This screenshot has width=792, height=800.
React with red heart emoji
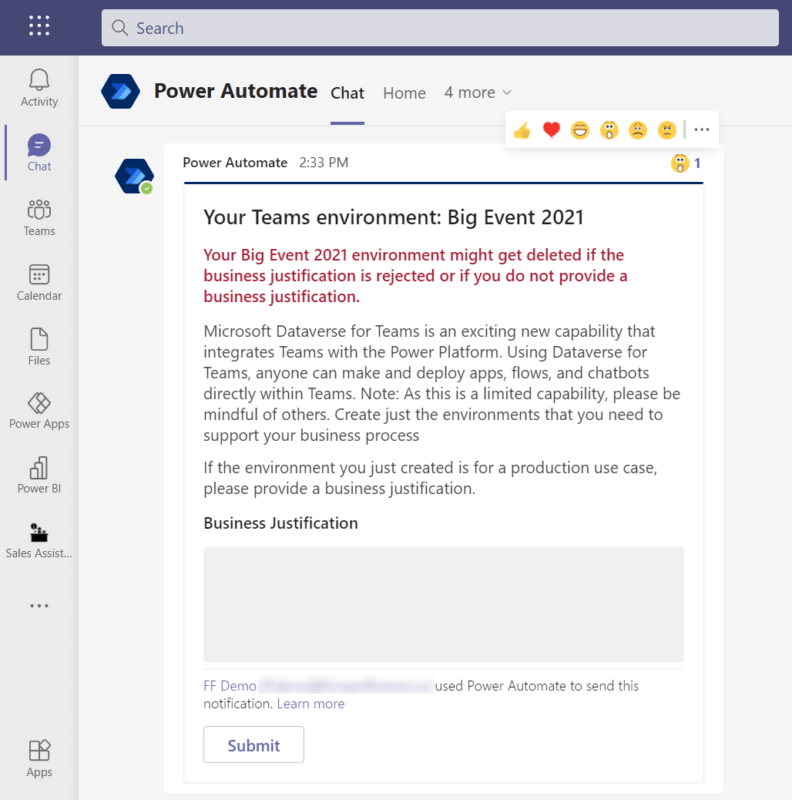551,130
